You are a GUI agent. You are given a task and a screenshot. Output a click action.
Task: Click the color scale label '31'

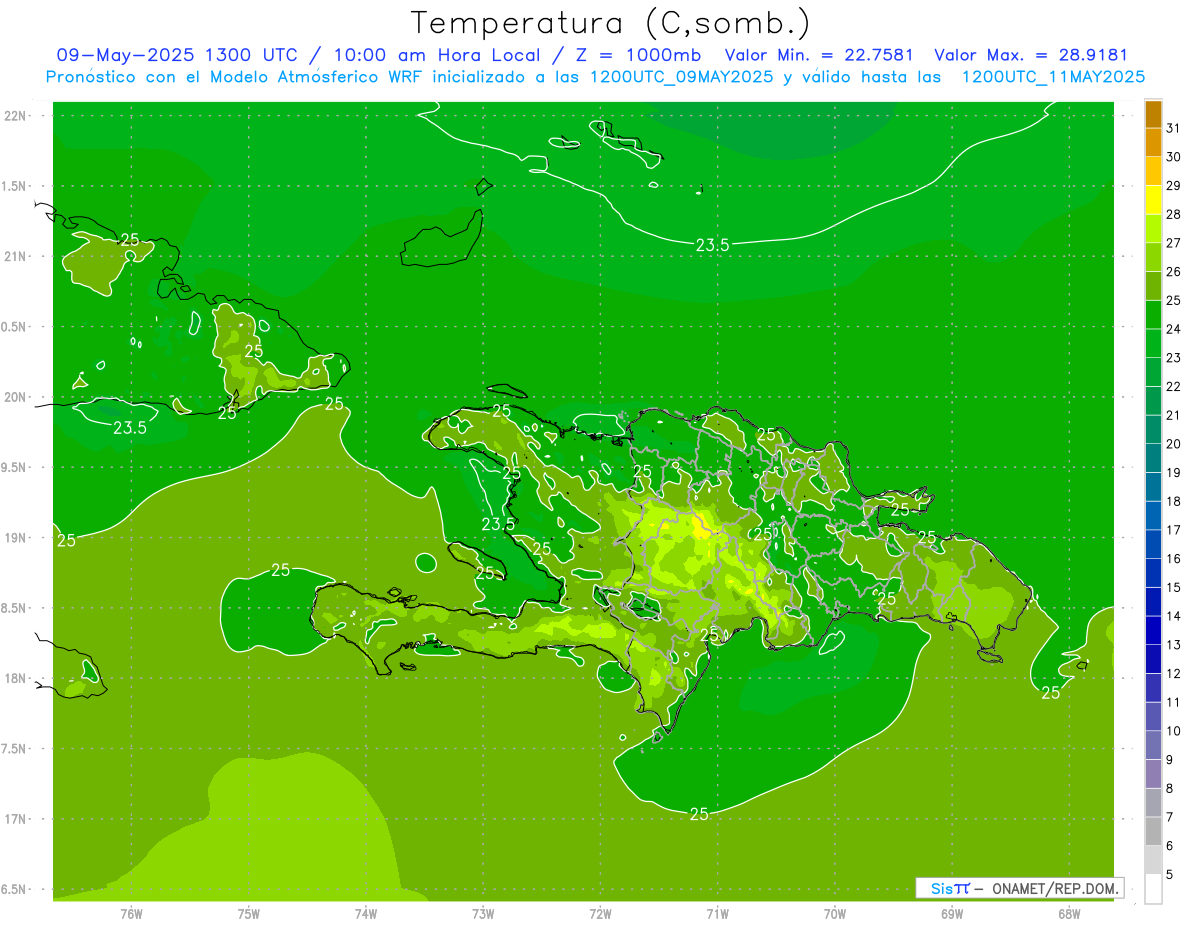click(x=1174, y=128)
